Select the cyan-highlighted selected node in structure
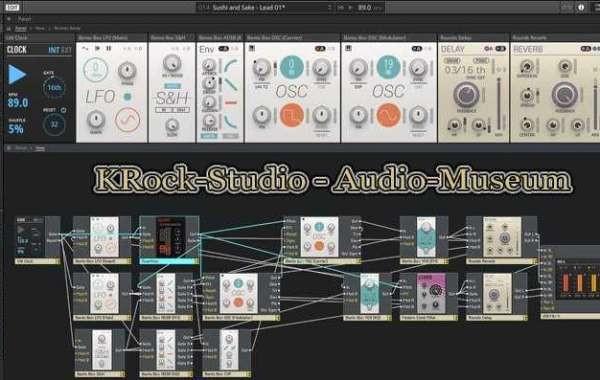Viewport: 600px width, 380px height. point(170,240)
